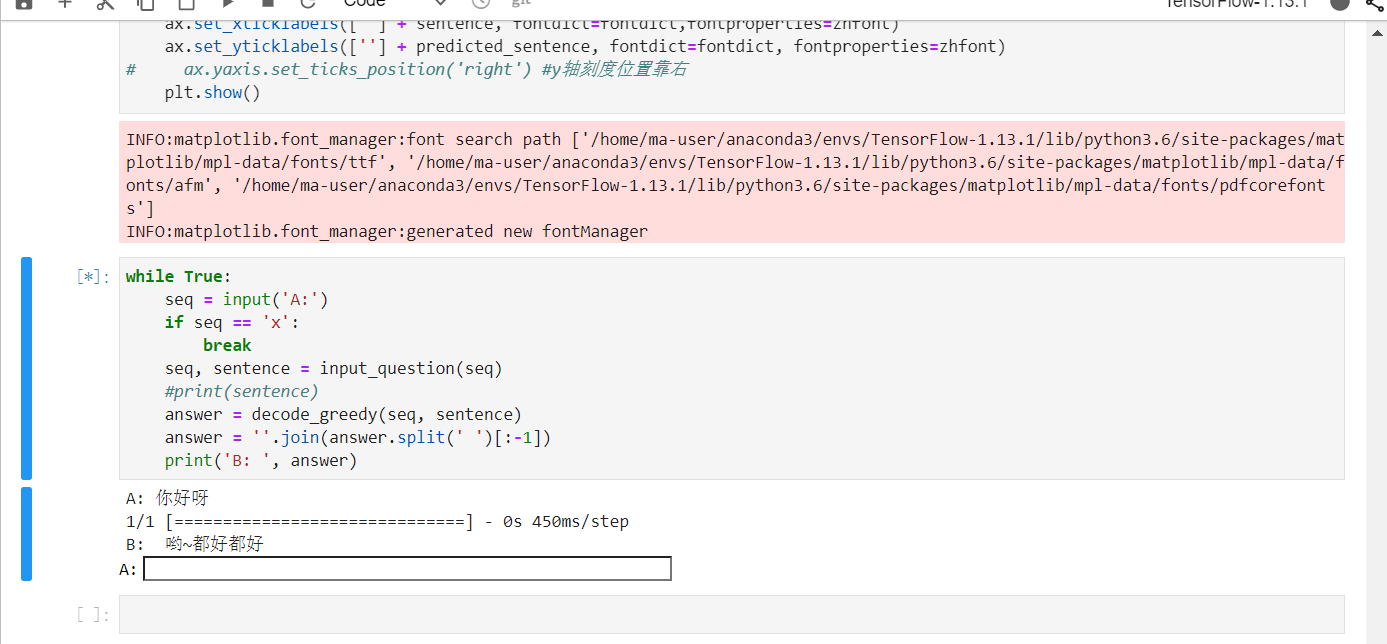1387x644 pixels.
Task: Switch kernel via TensorFlow-1.13.1 label
Action: coord(1236,3)
